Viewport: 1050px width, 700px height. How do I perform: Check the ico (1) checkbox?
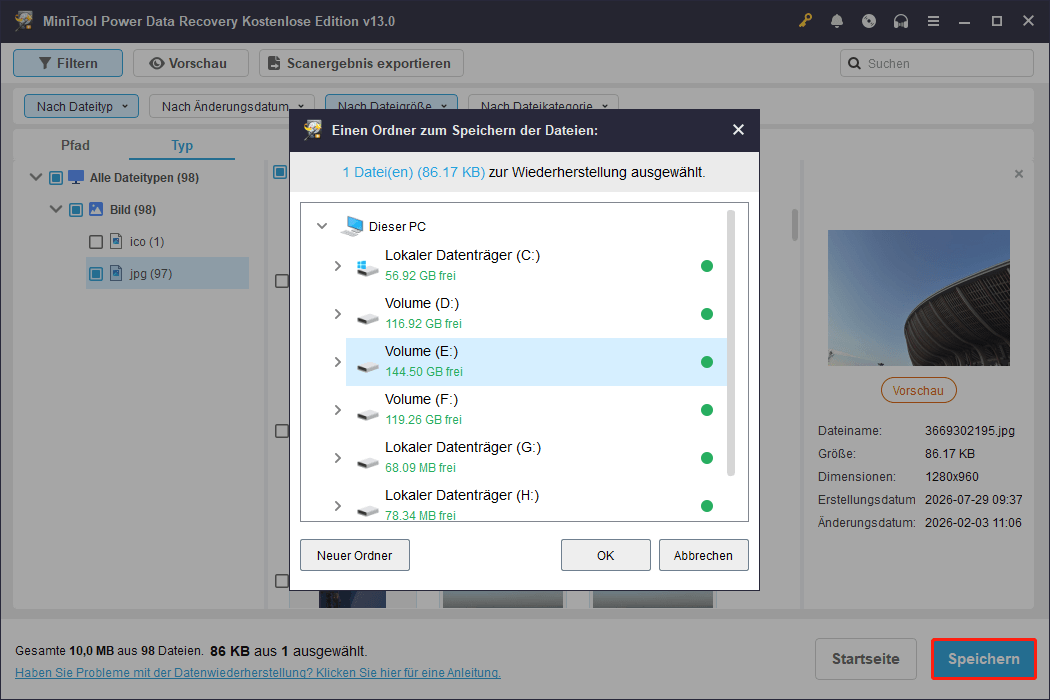(96, 242)
